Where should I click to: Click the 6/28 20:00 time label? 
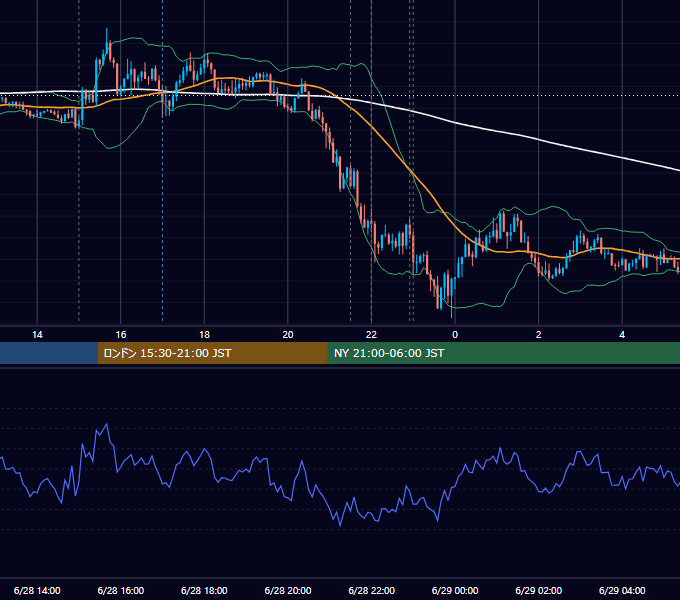pyautogui.click(x=288, y=590)
